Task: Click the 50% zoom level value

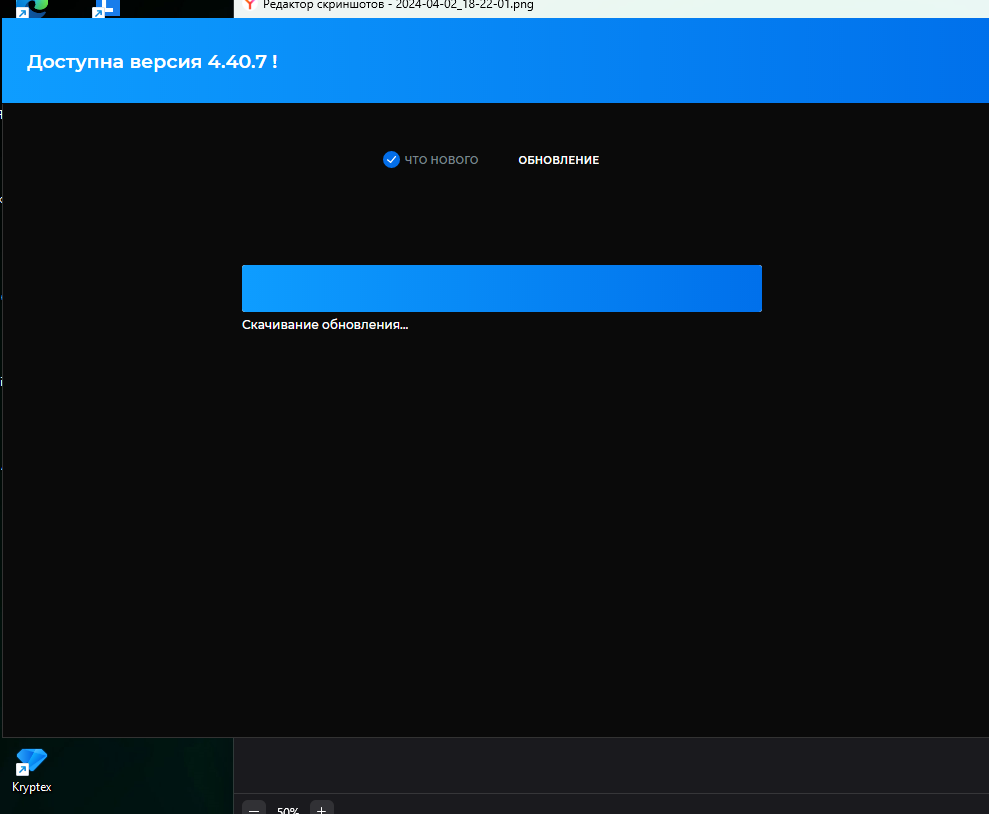Action: [x=288, y=810]
